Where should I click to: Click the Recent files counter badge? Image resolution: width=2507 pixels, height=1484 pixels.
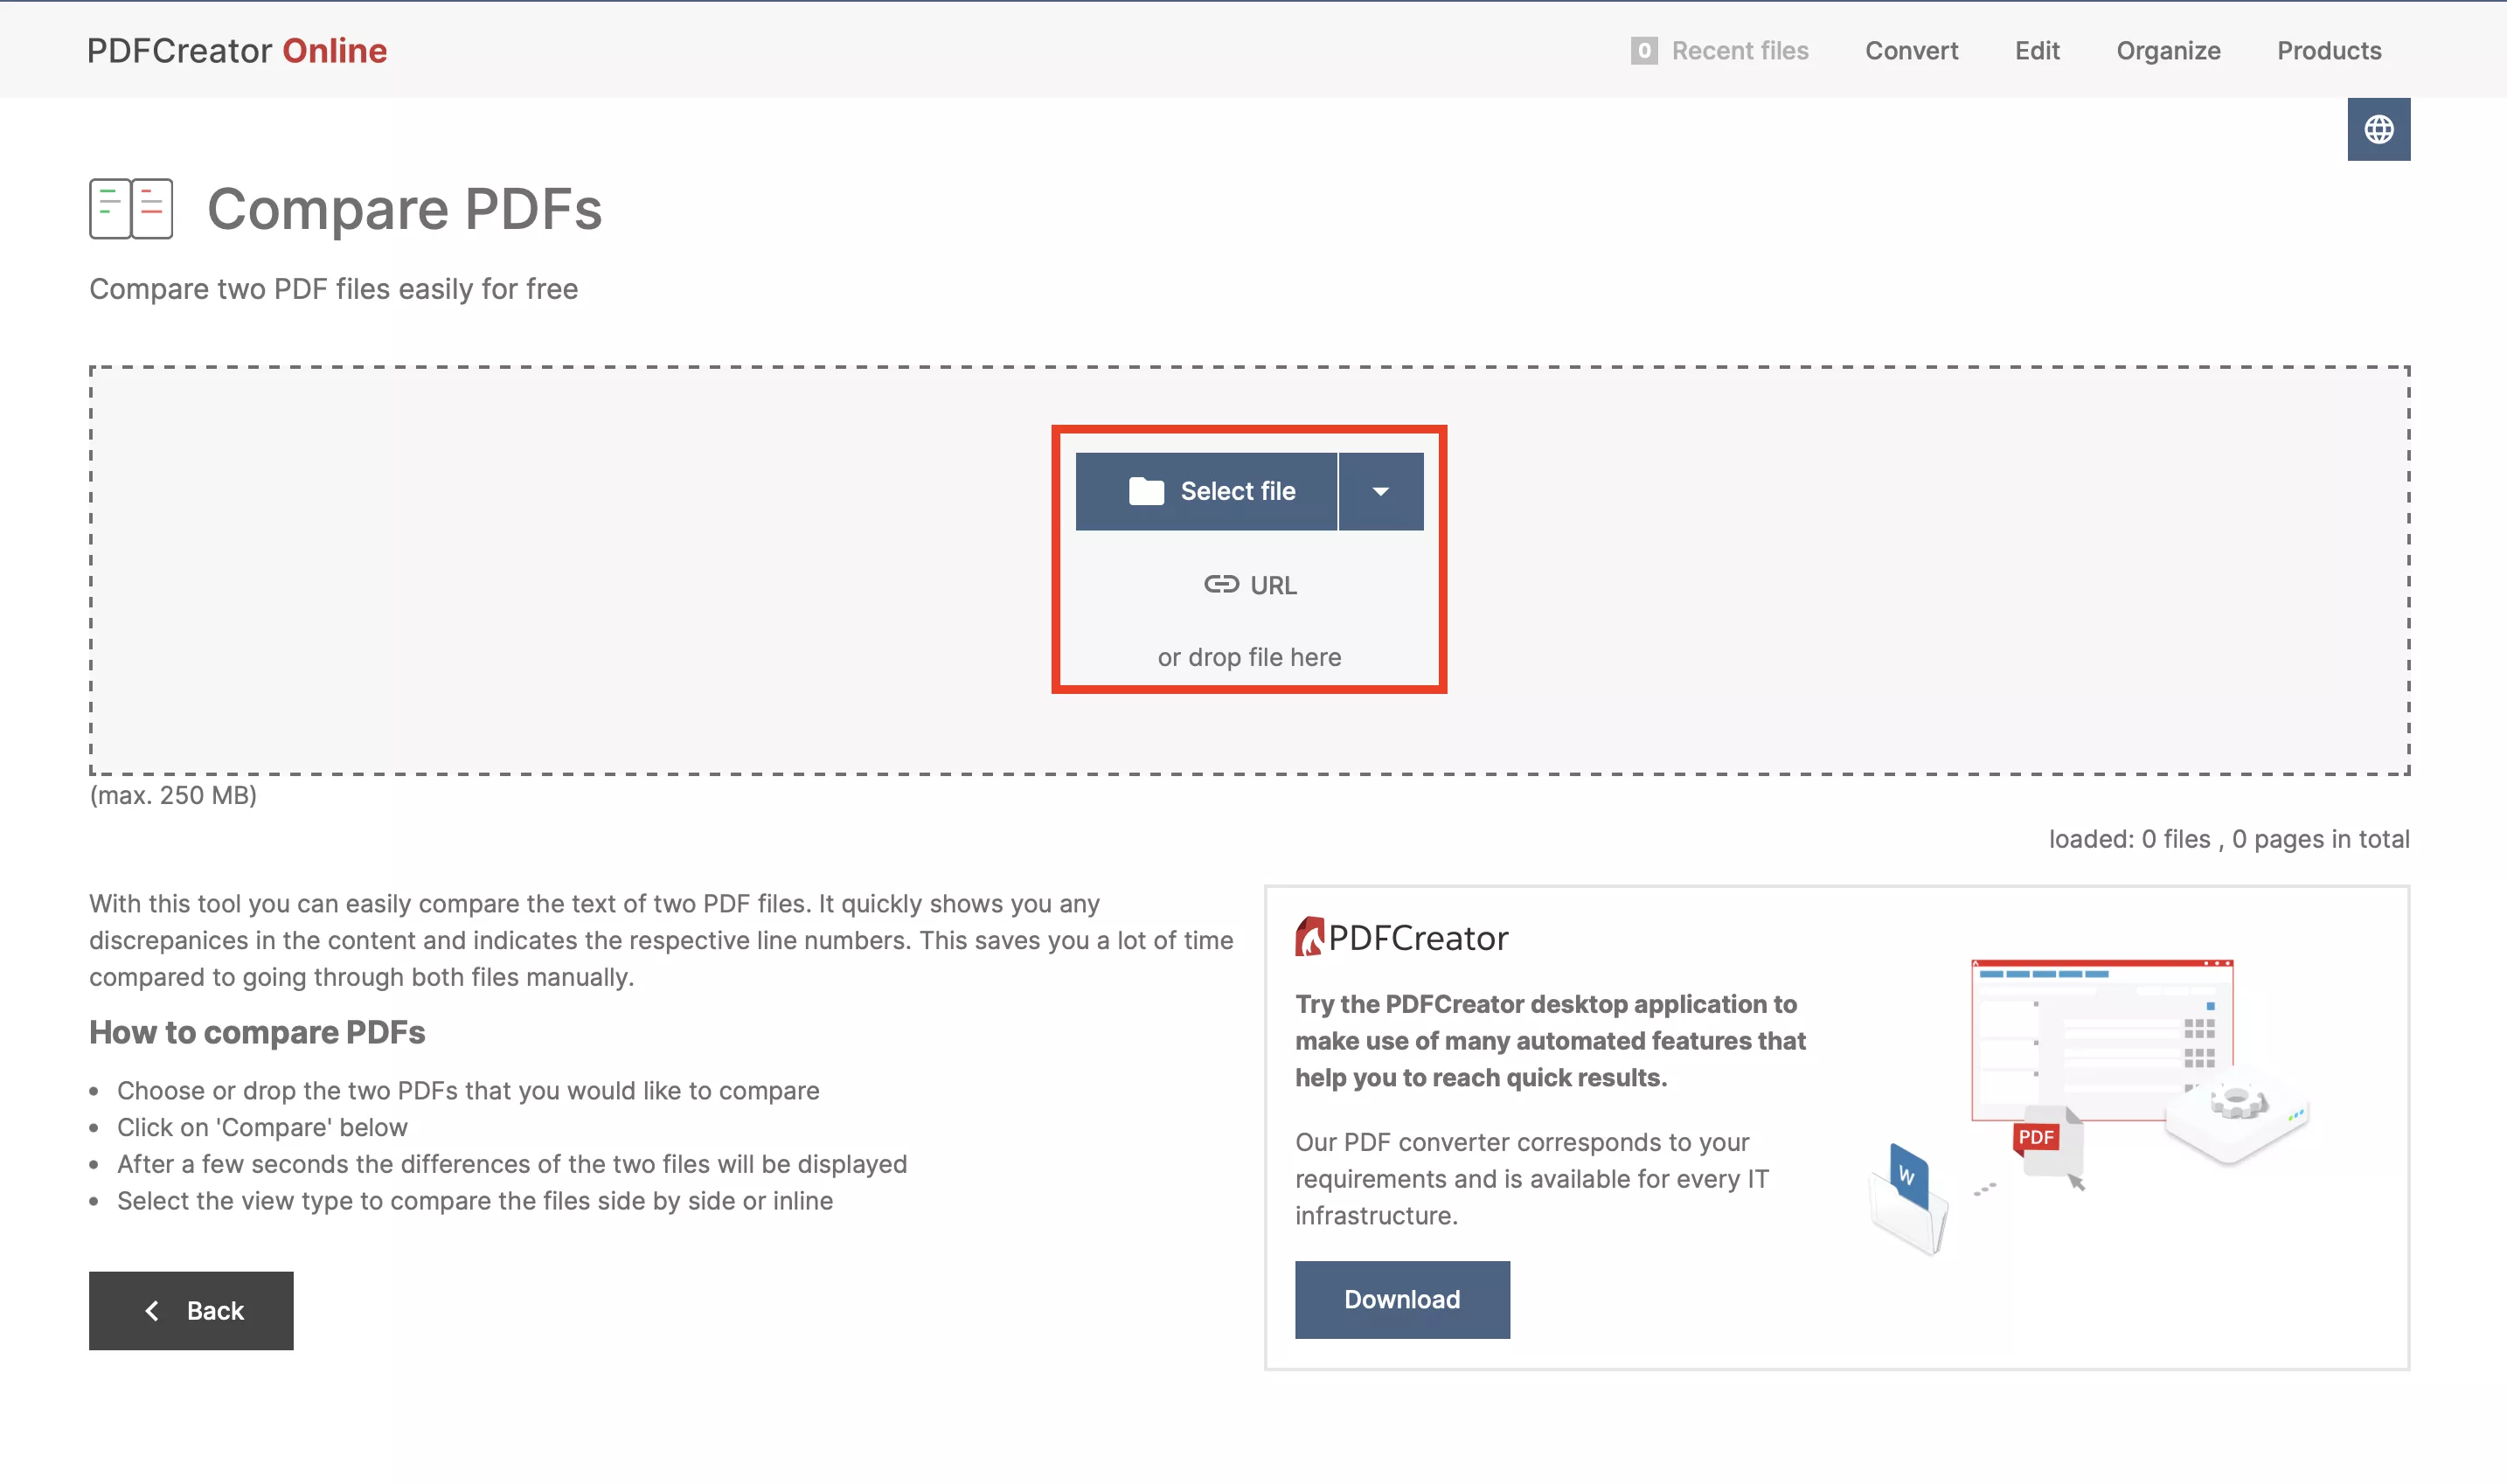point(1643,51)
